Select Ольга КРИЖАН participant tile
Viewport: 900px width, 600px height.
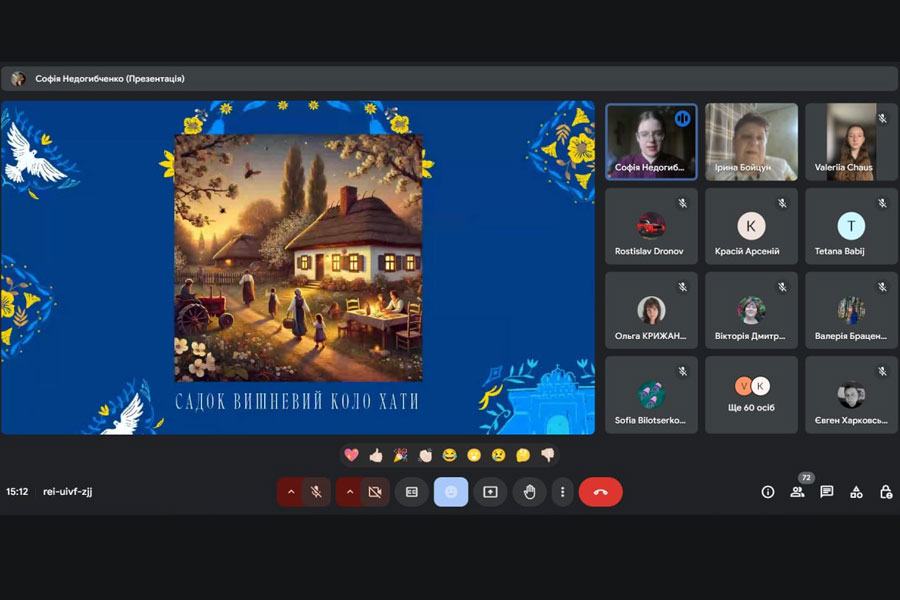651,310
